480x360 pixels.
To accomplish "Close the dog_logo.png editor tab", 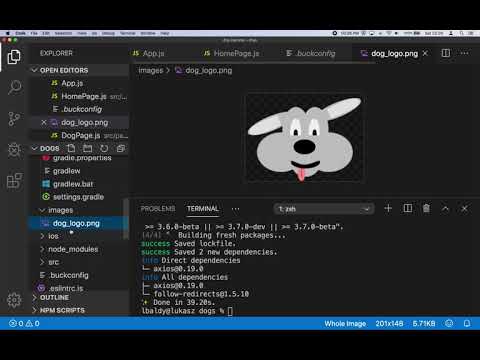I will [425, 53].
